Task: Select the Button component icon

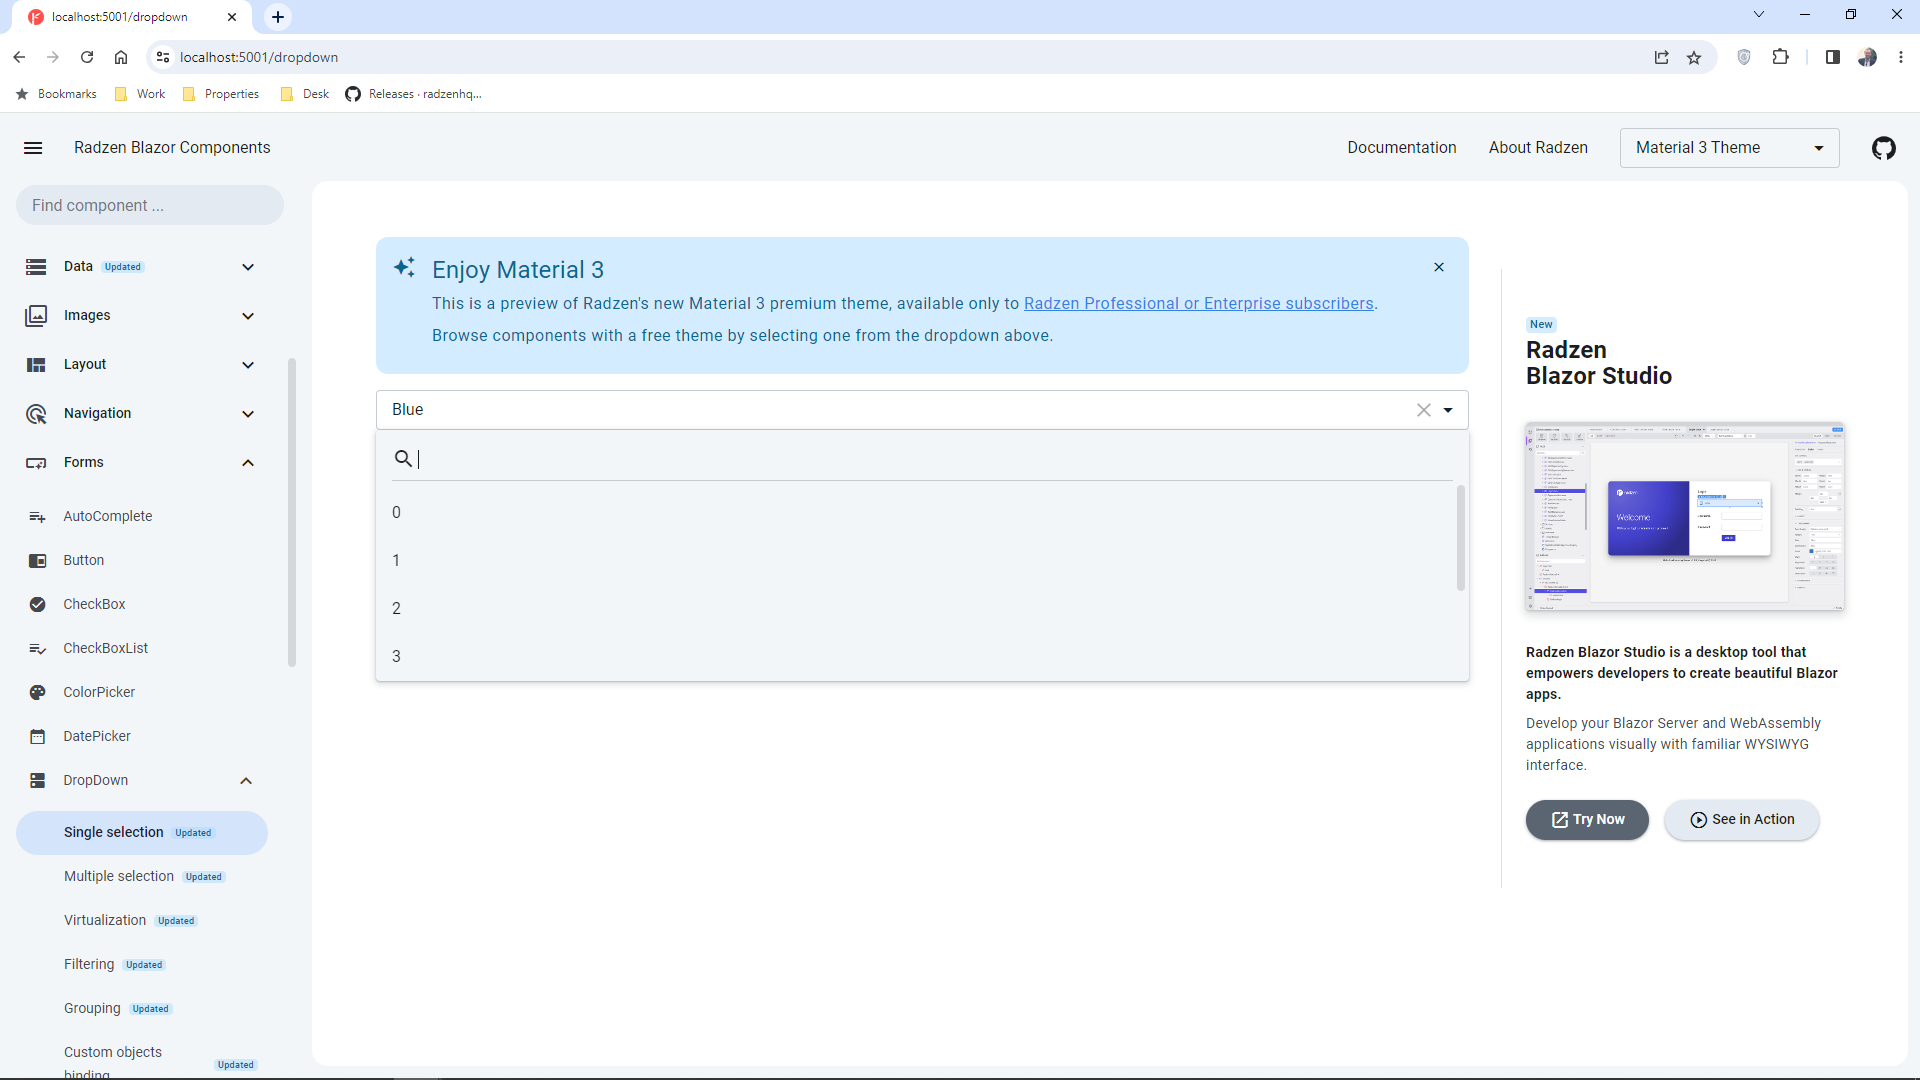Action: coord(37,560)
